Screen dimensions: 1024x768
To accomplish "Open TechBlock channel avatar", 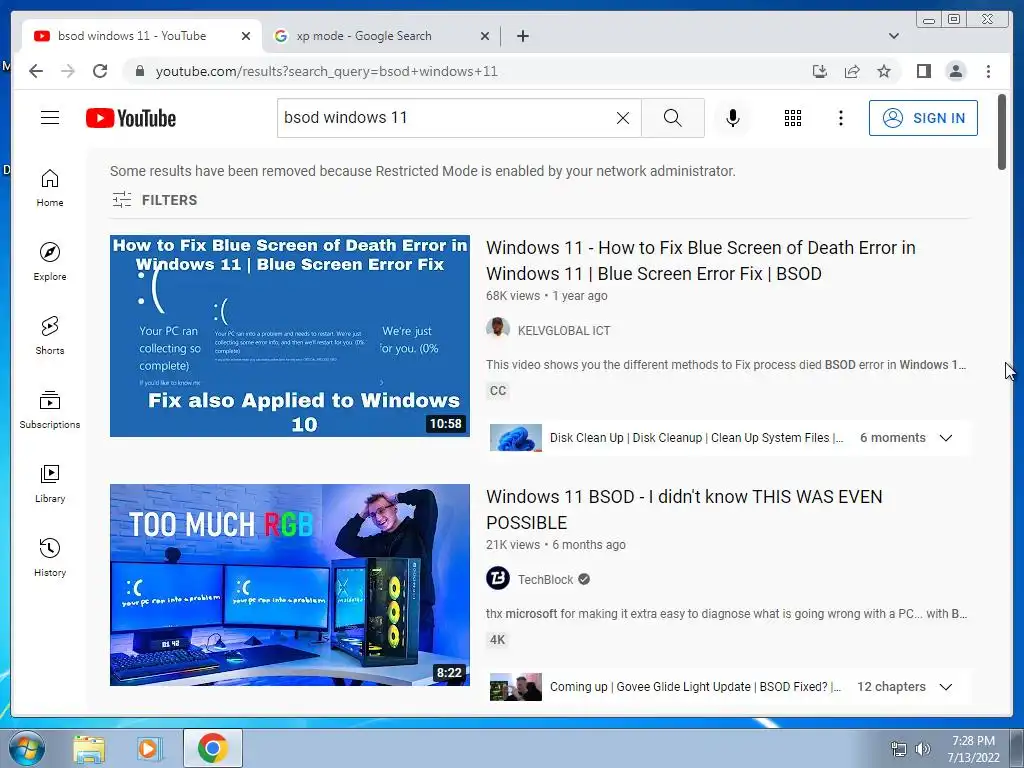I will pyautogui.click(x=498, y=579).
